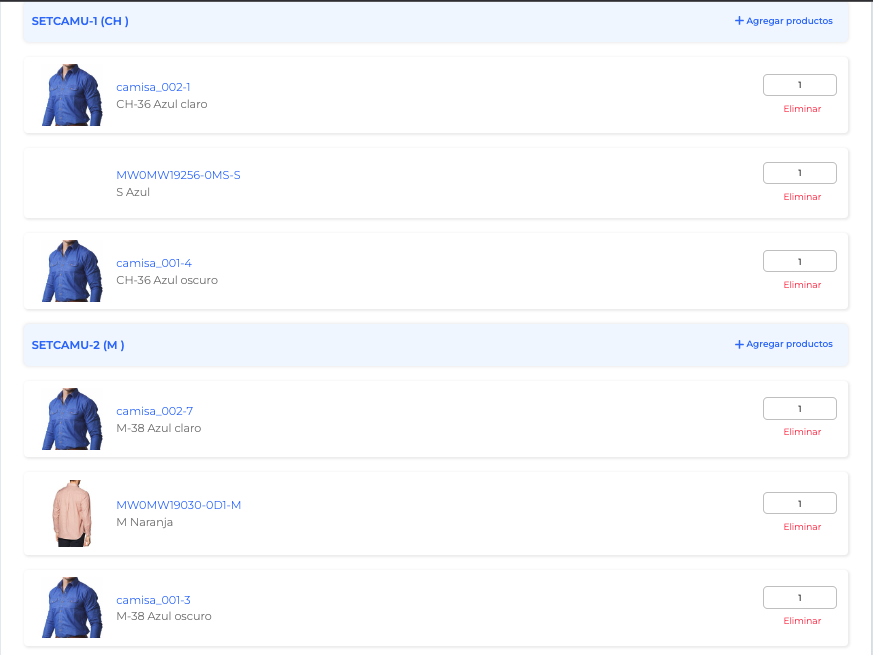Click quantity field for camisa_002-1
The image size is (873, 655).
point(800,85)
